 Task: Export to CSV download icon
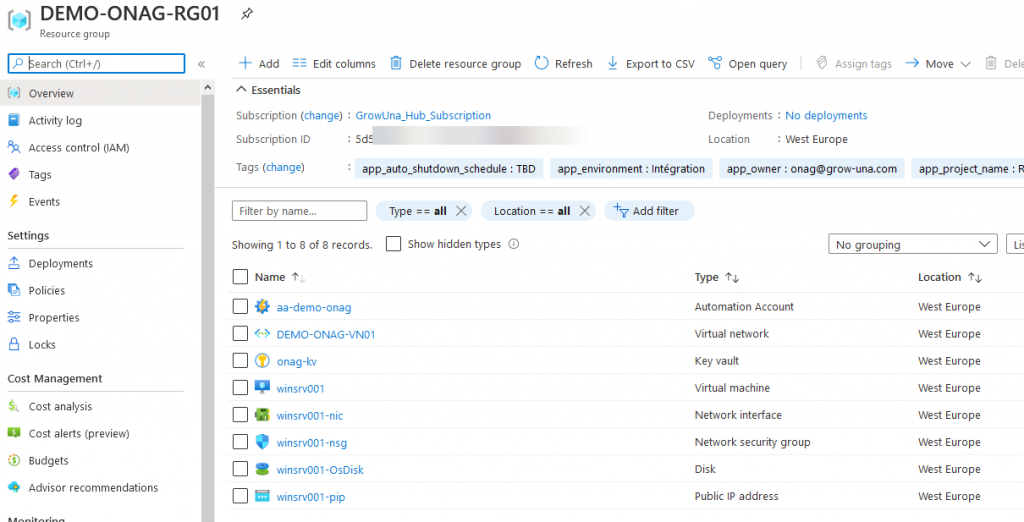613,63
